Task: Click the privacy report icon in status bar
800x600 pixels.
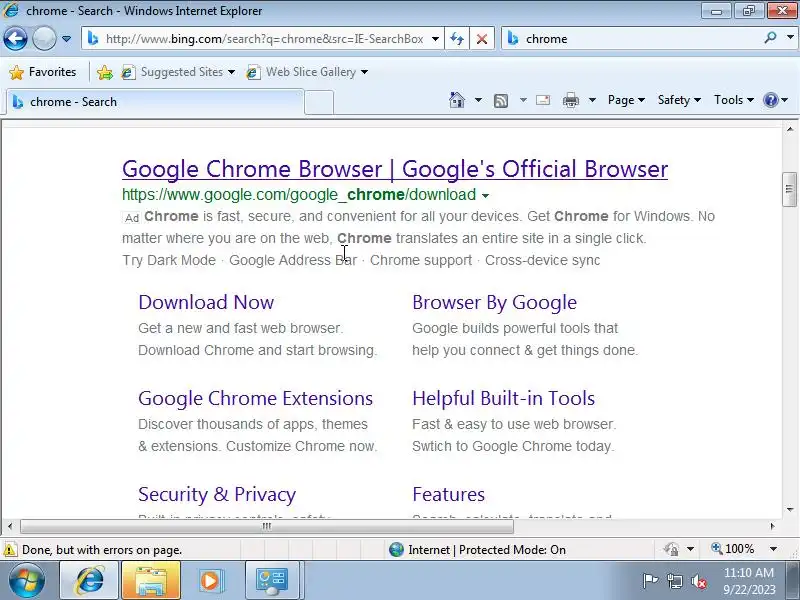Action: click(x=671, y=549)
